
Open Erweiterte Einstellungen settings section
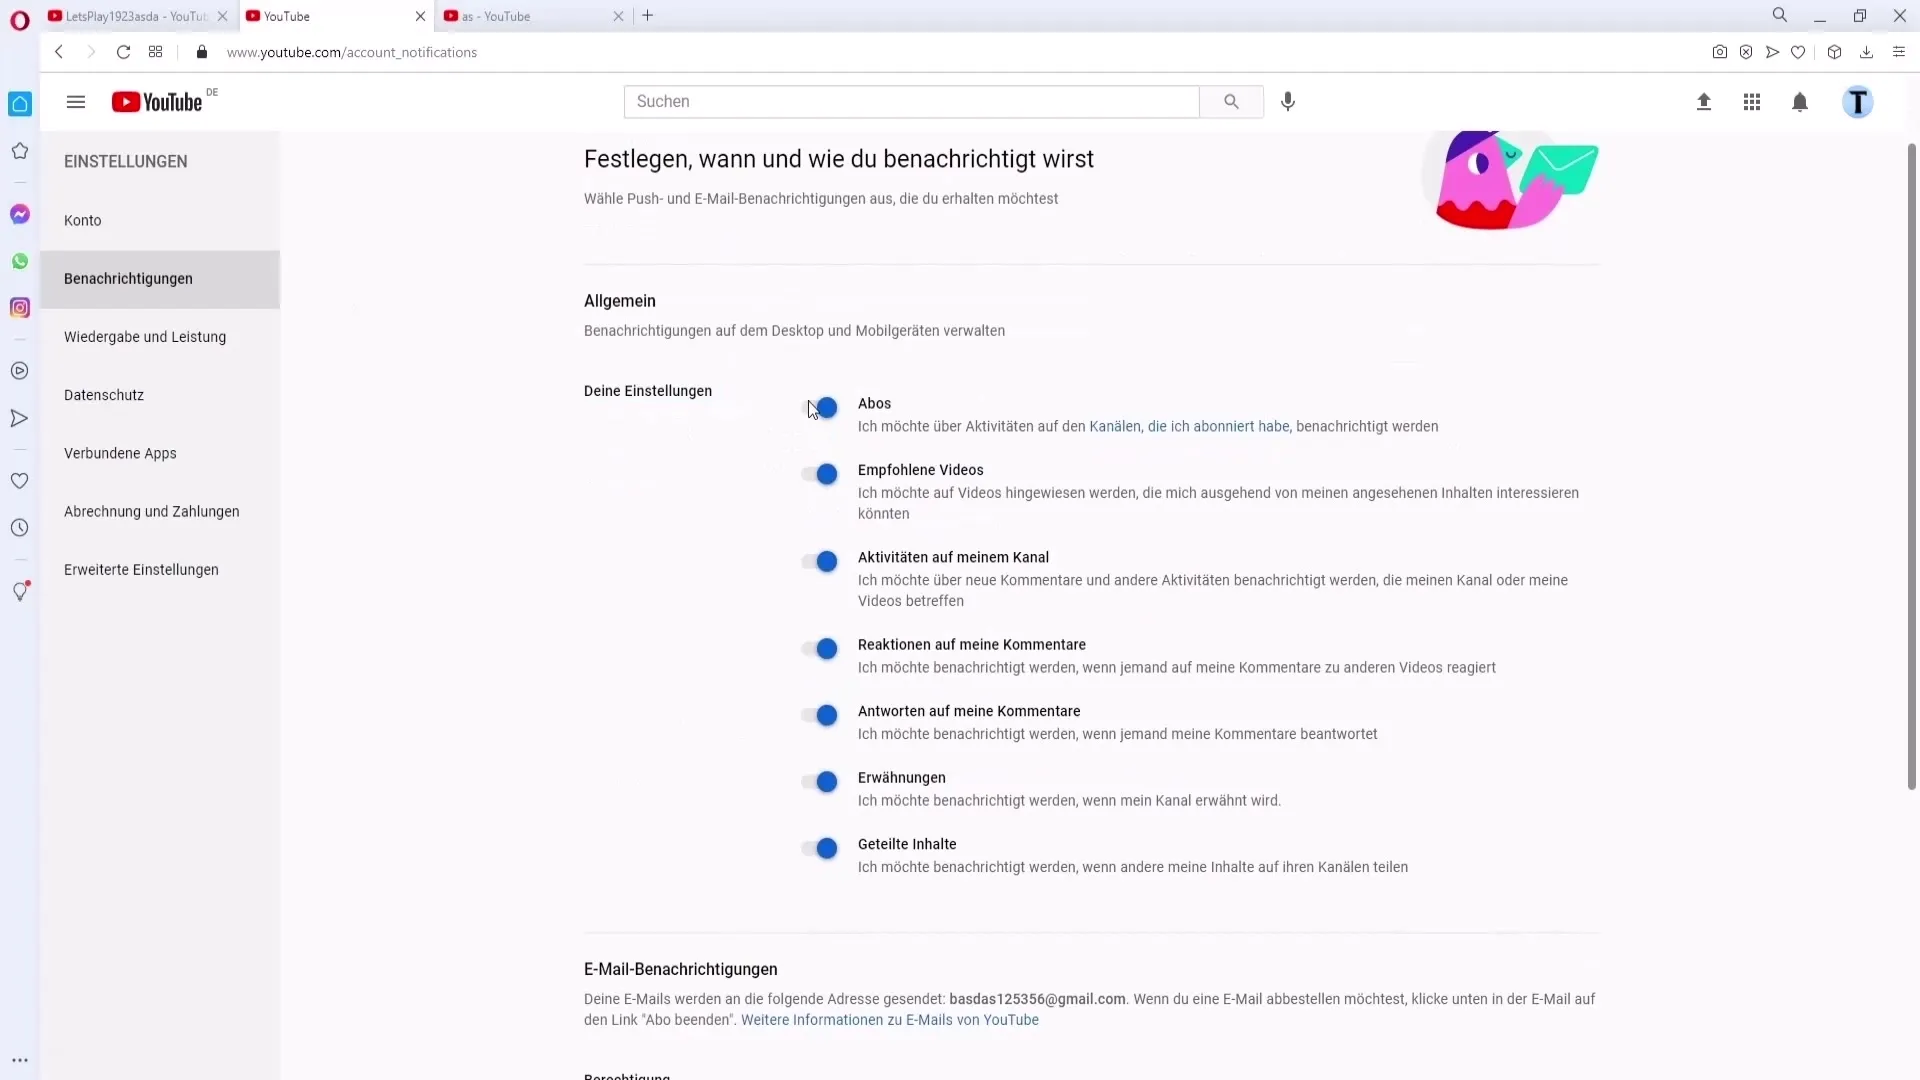tap(141, 570)
